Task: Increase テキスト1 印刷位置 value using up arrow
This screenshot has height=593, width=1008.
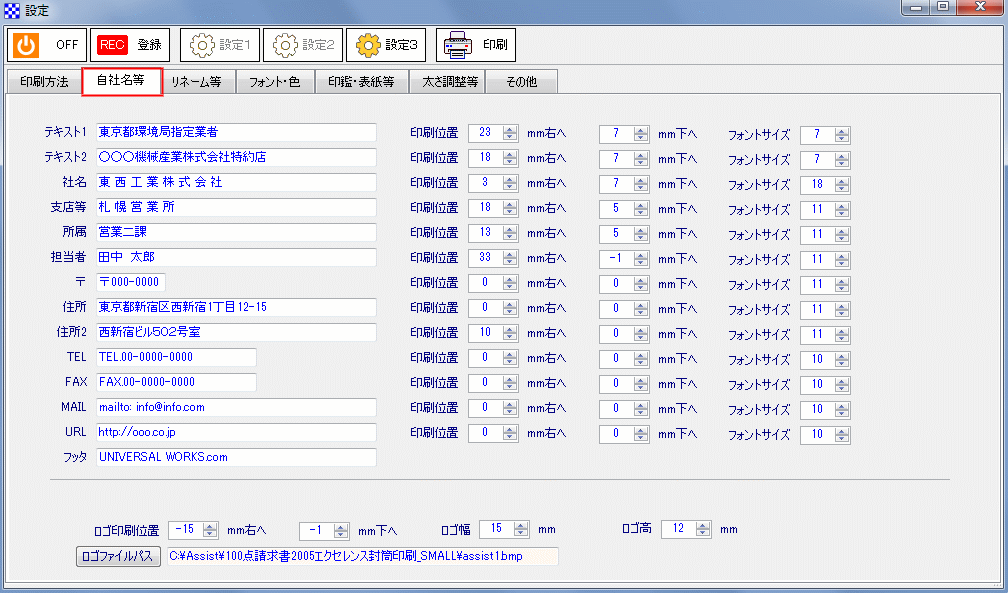Action: (x=511, y=129)
